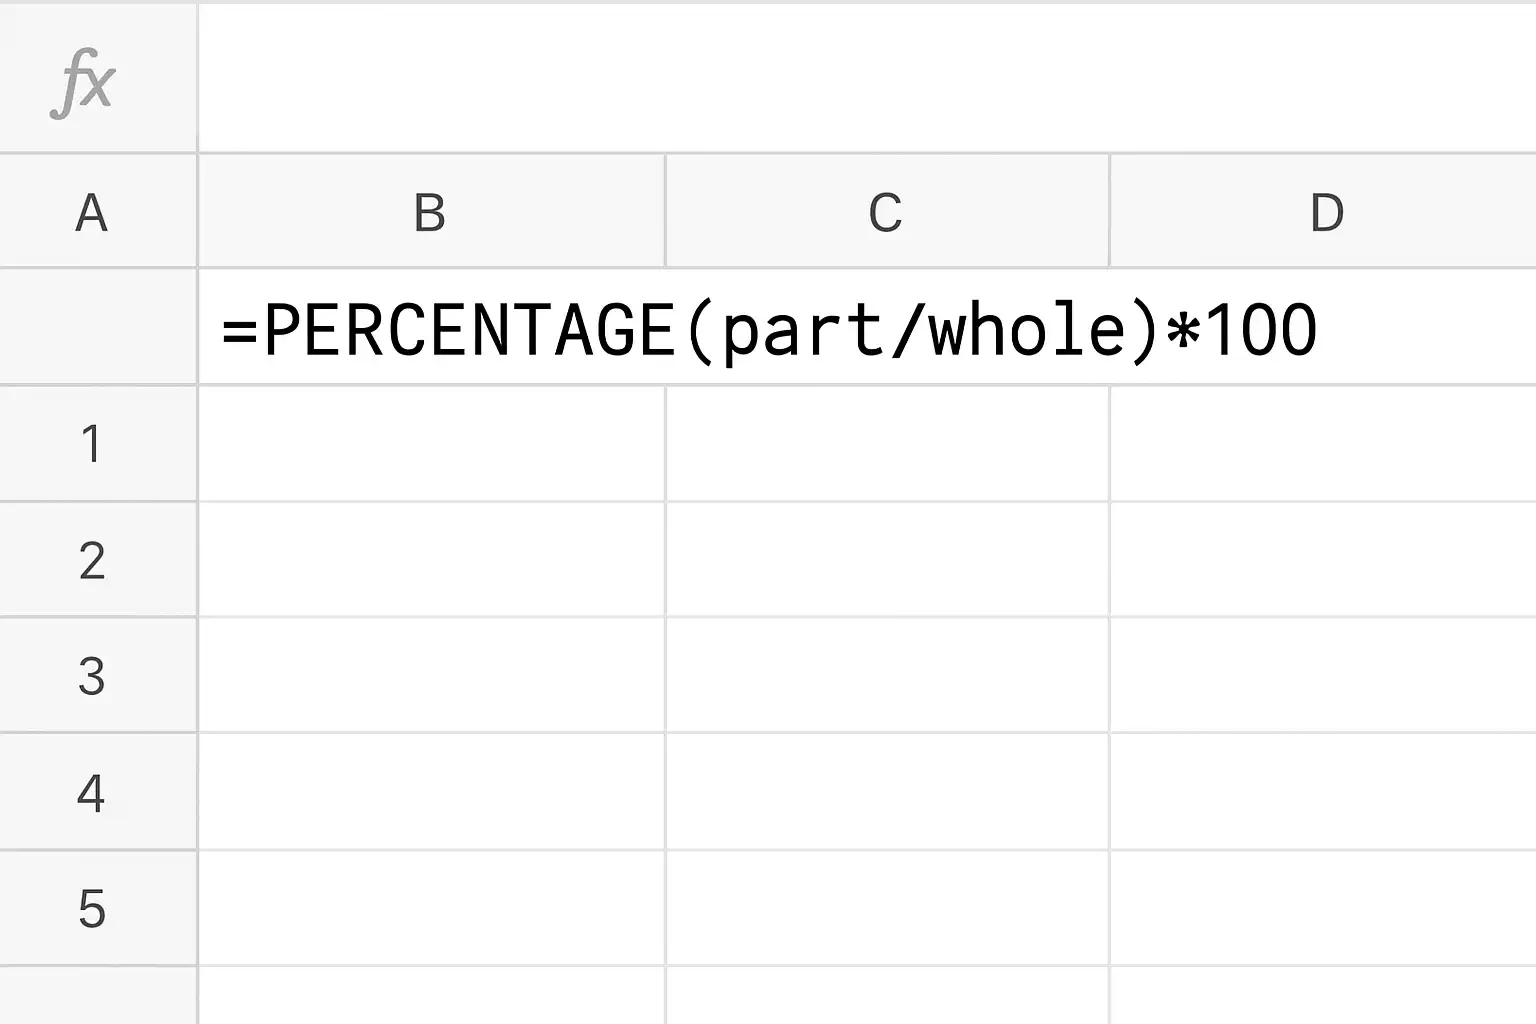Click cell in column D, row 3

pyautogui.click(x=1322, y=676)
